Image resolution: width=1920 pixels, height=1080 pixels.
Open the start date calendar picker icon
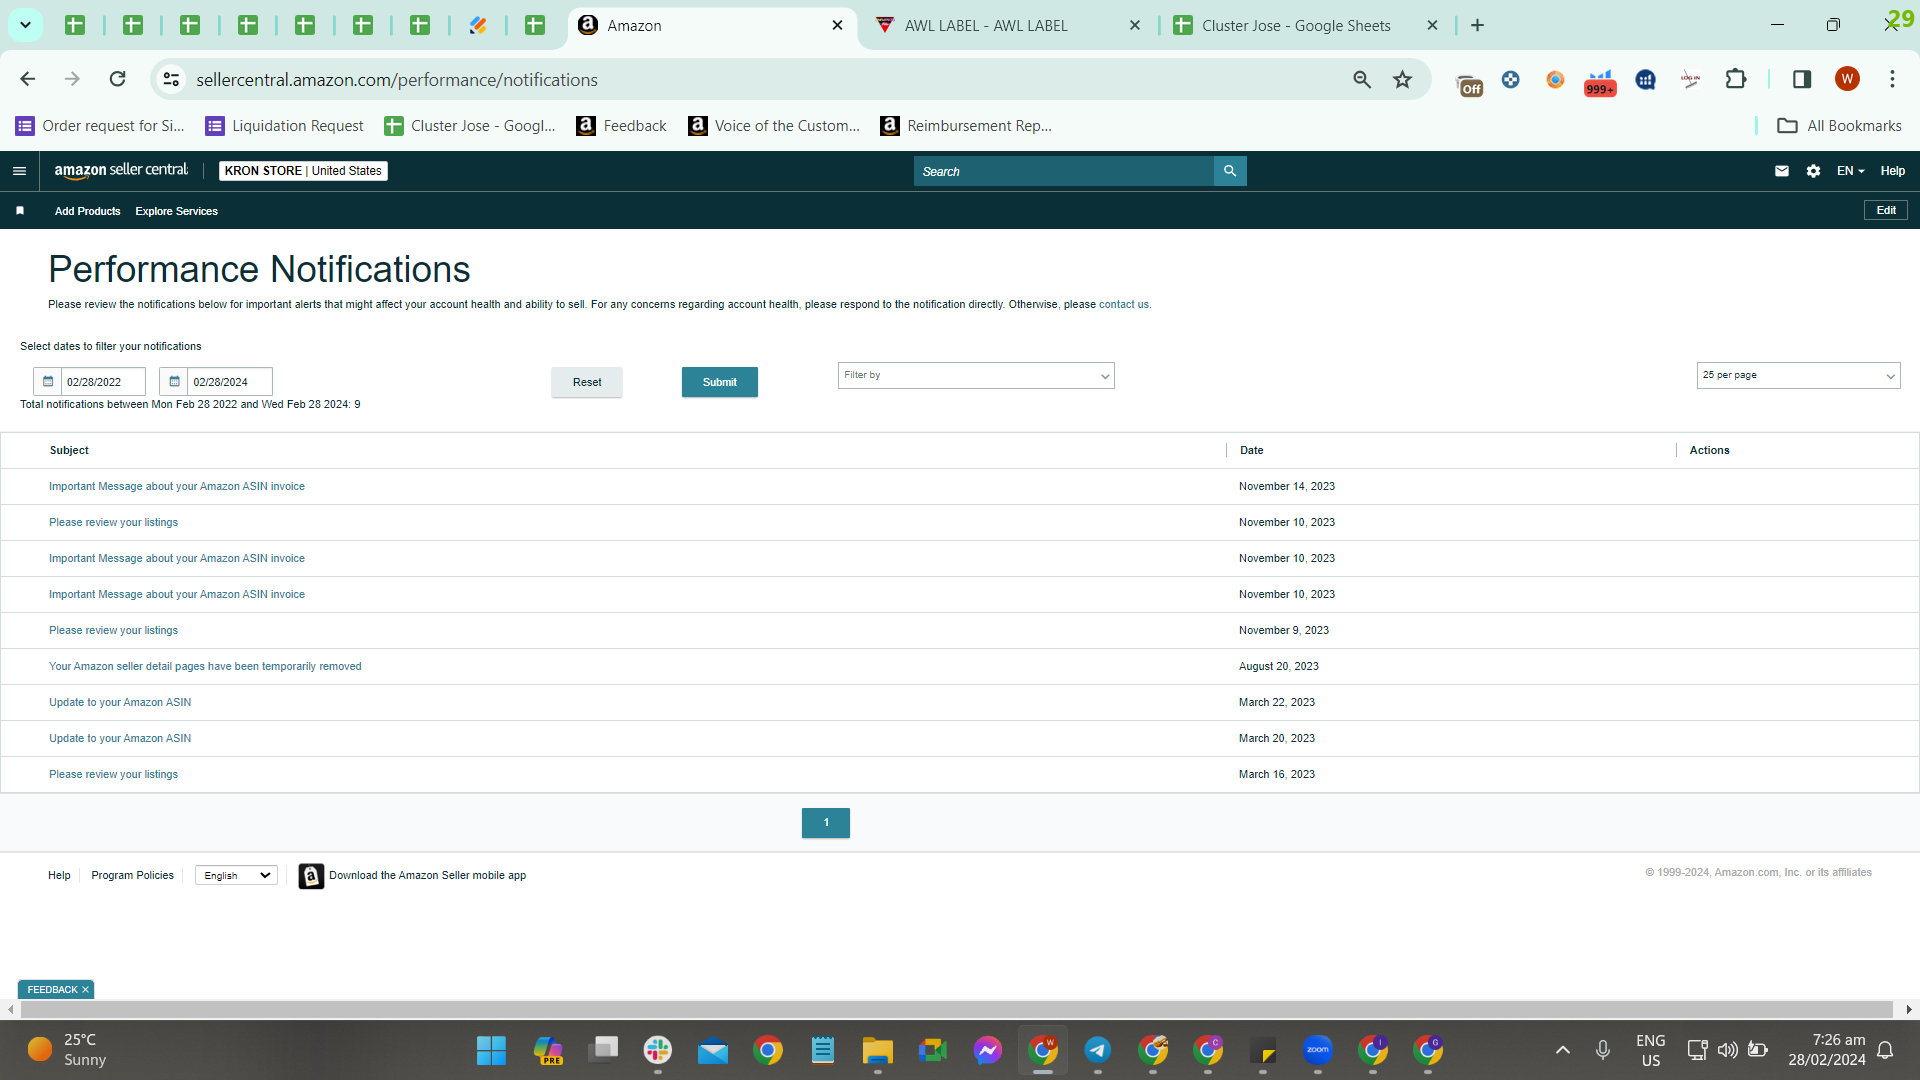pyautogui.click(x=47, y=382)
